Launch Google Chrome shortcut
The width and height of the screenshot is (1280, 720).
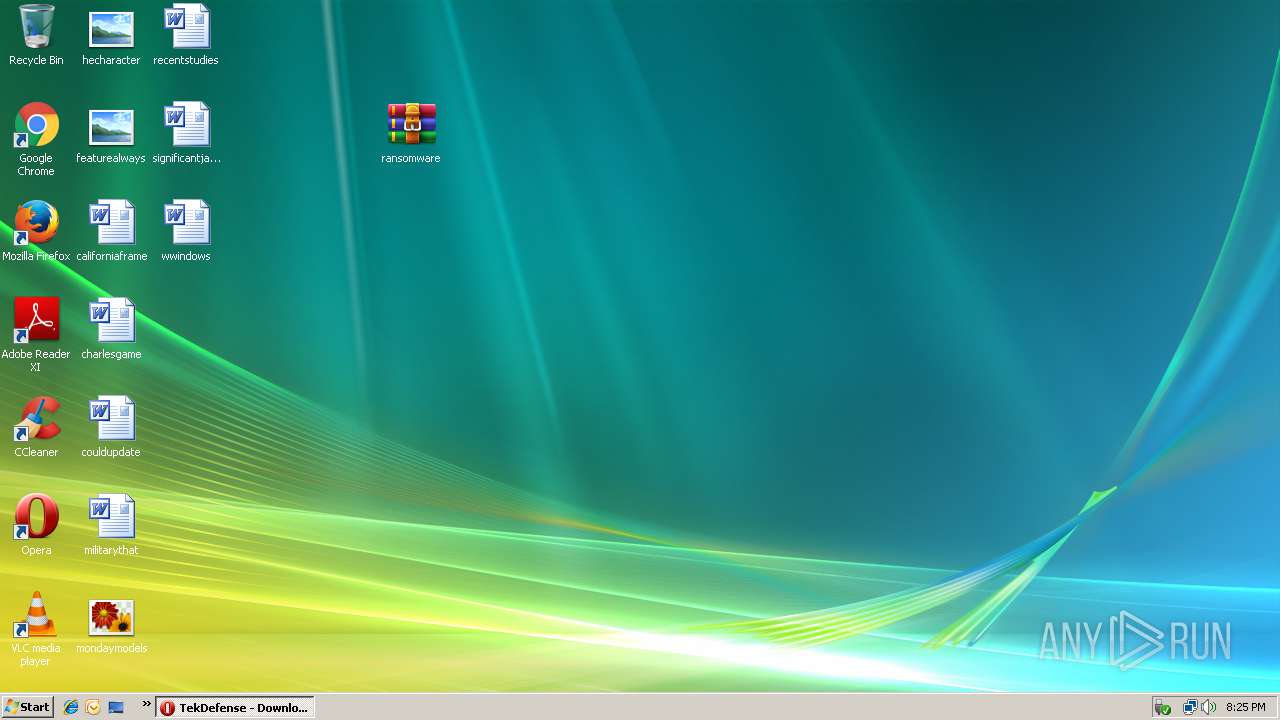36,139
